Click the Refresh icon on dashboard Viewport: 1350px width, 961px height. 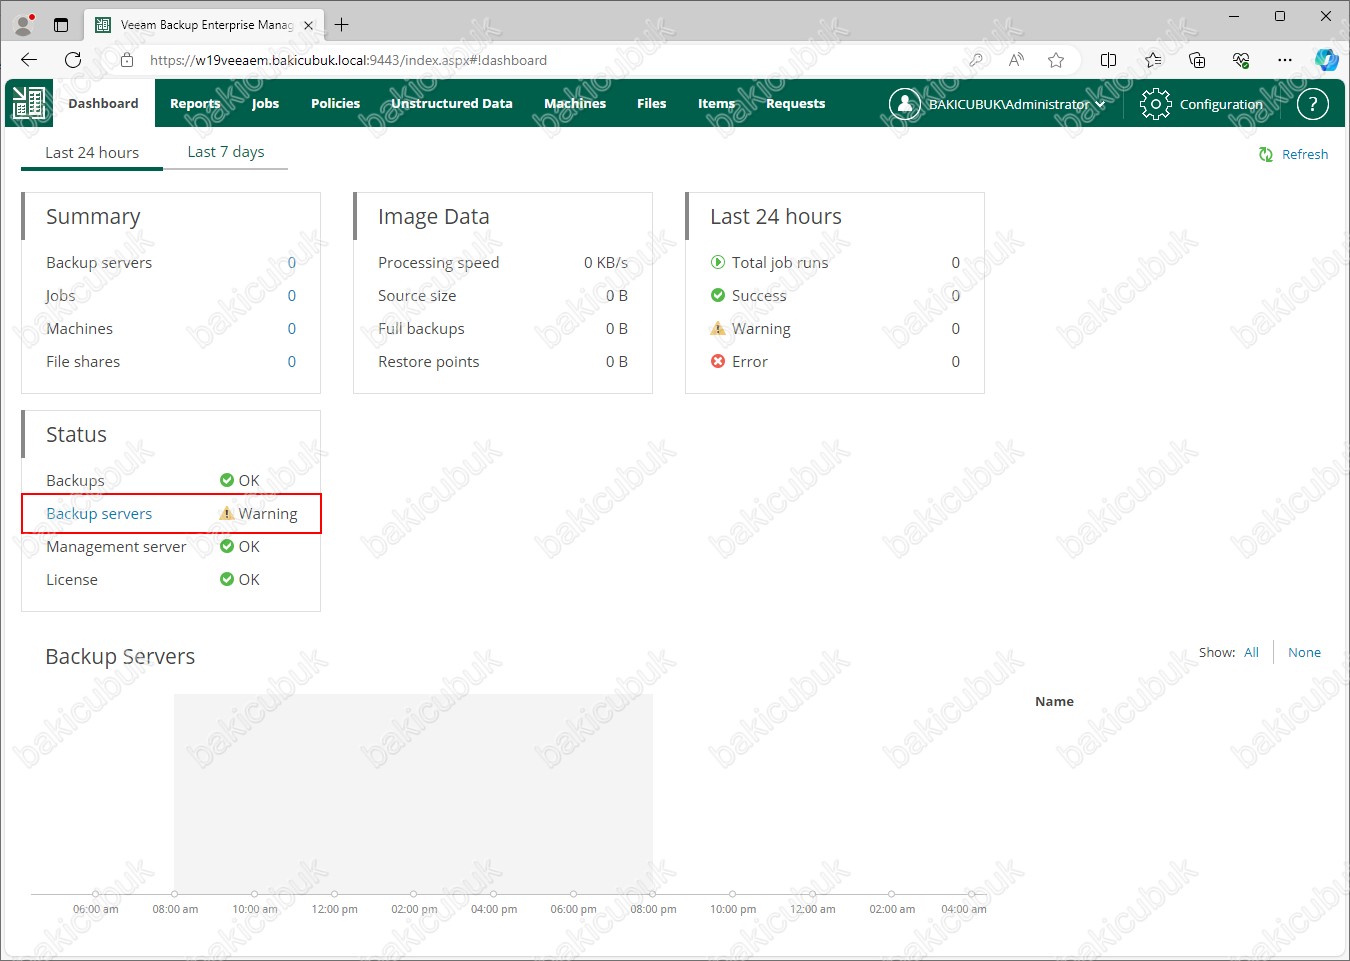(x=1266, y=154)
